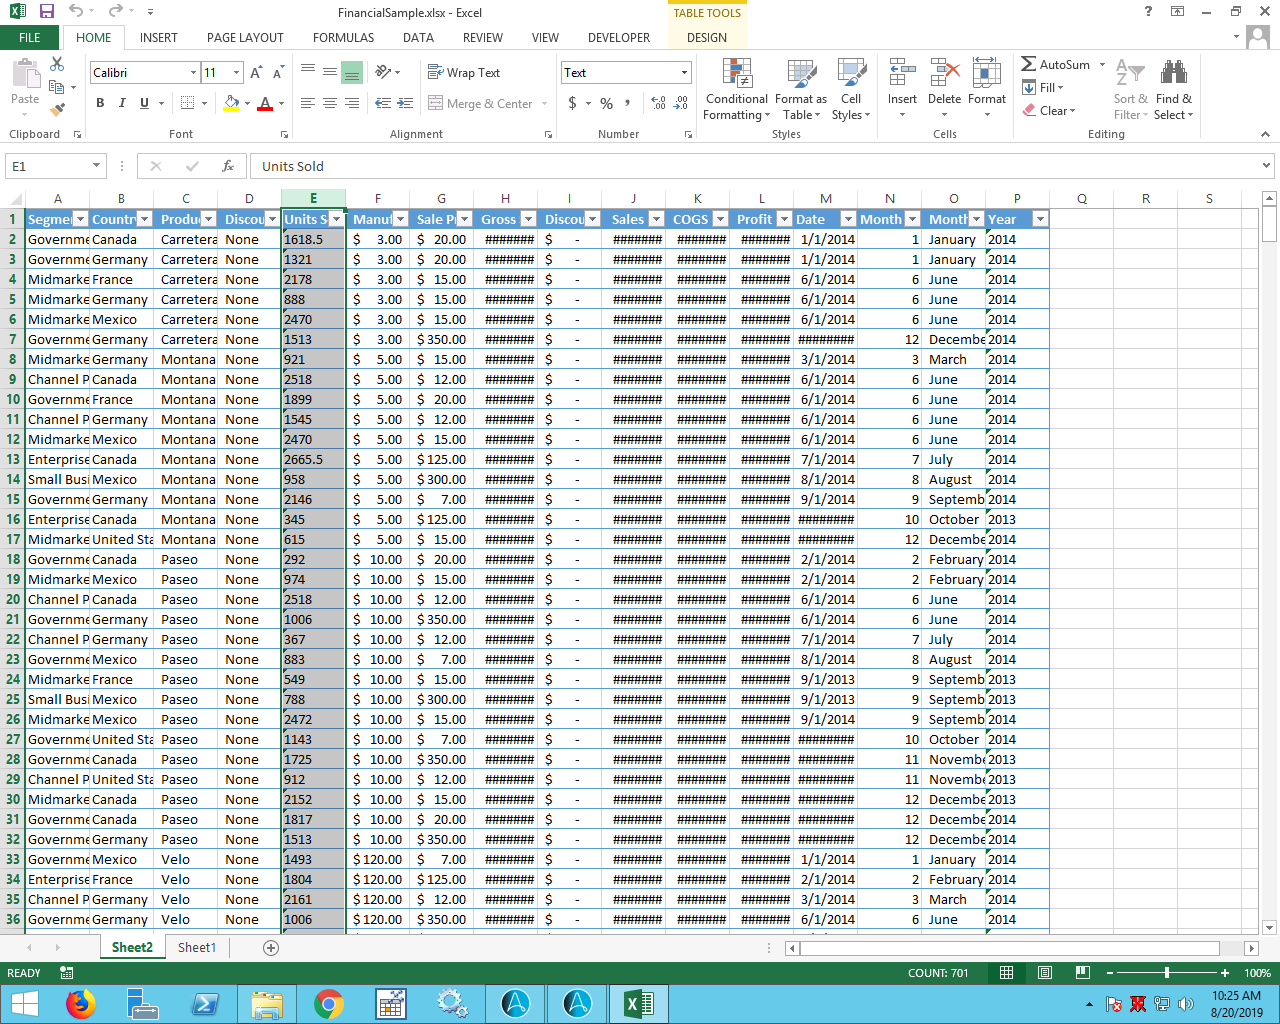1280x1024 pixels.
Task: Click the Borders icon in Font group
Action: click(187, 103)
